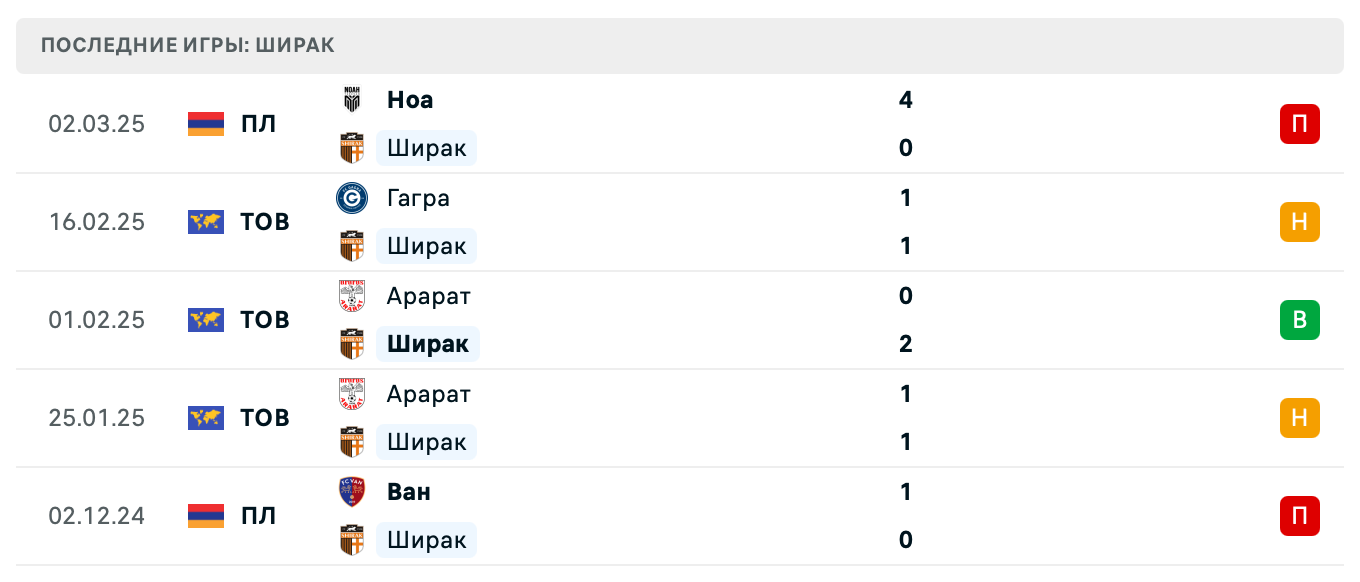Select the 16.02.25 match date
The image size is (1360, 582).
point(97,222)
